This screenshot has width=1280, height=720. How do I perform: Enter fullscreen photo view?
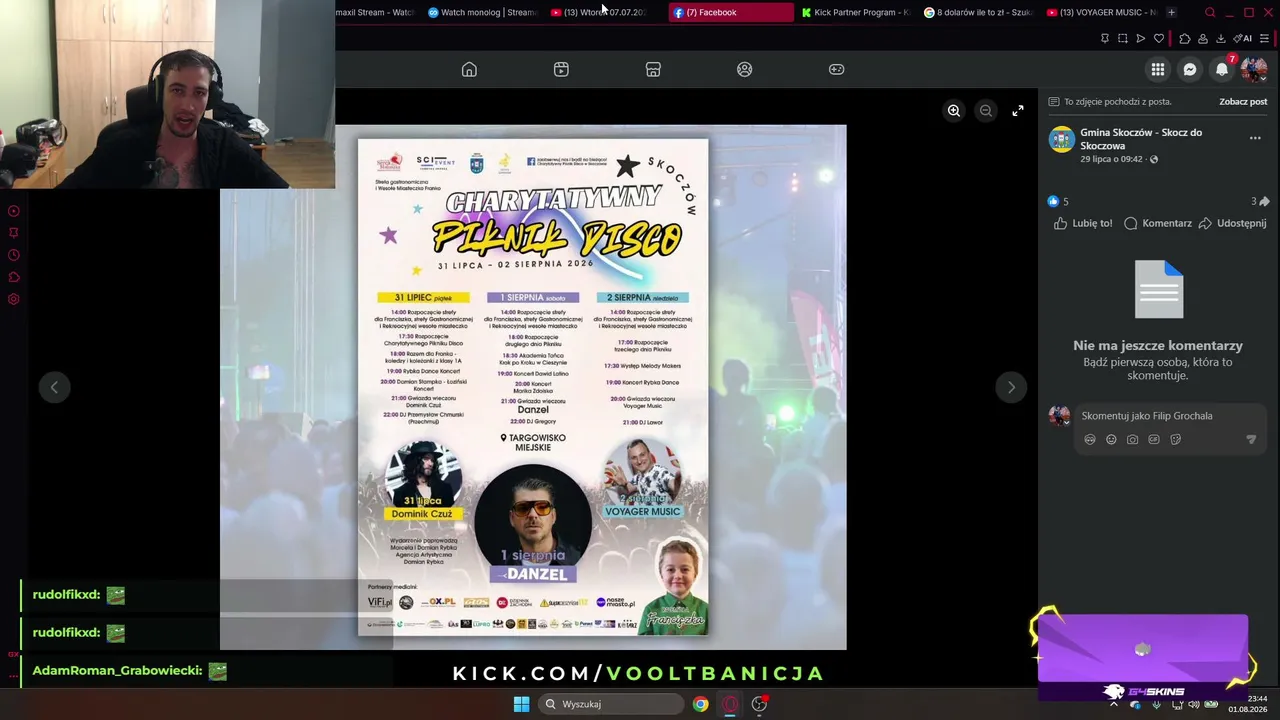click(1018, 111)
